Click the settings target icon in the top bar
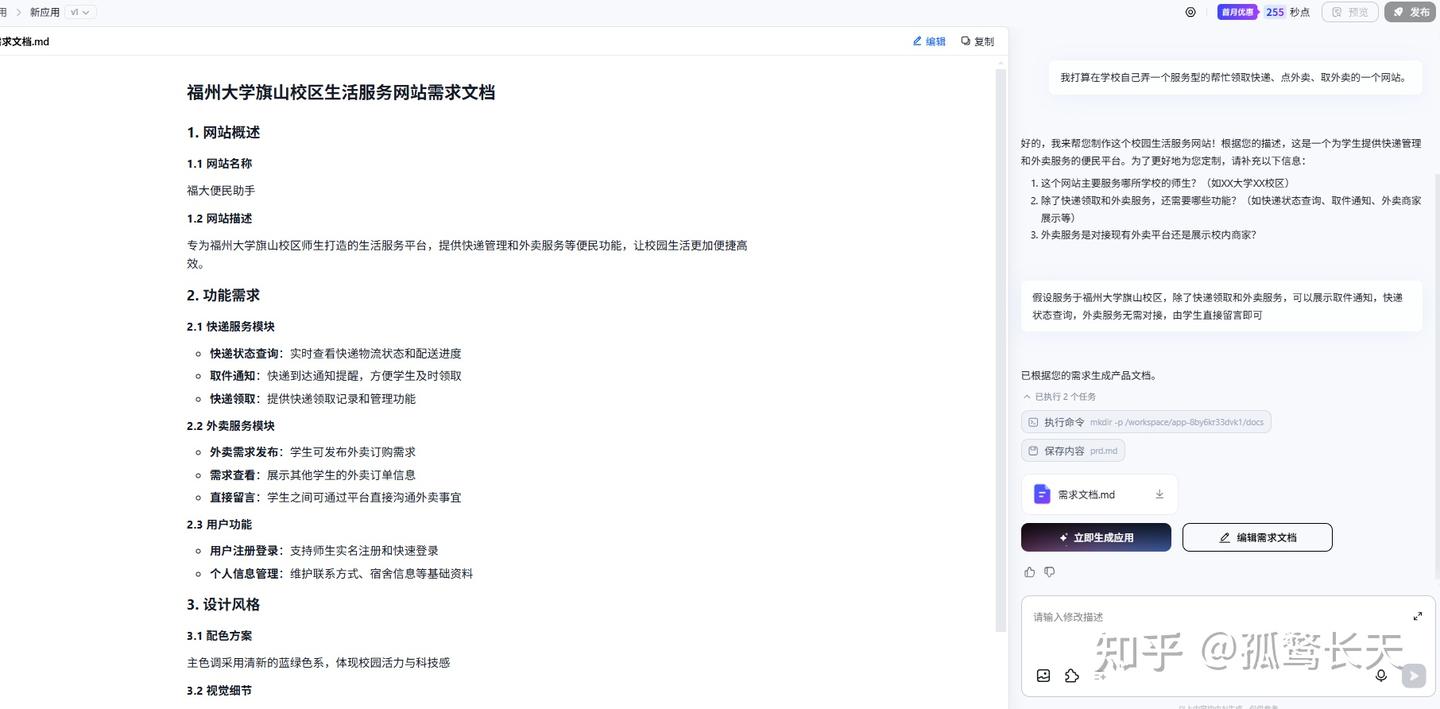This screenshot has width=1440, height=709. (x=1189, y=11)
